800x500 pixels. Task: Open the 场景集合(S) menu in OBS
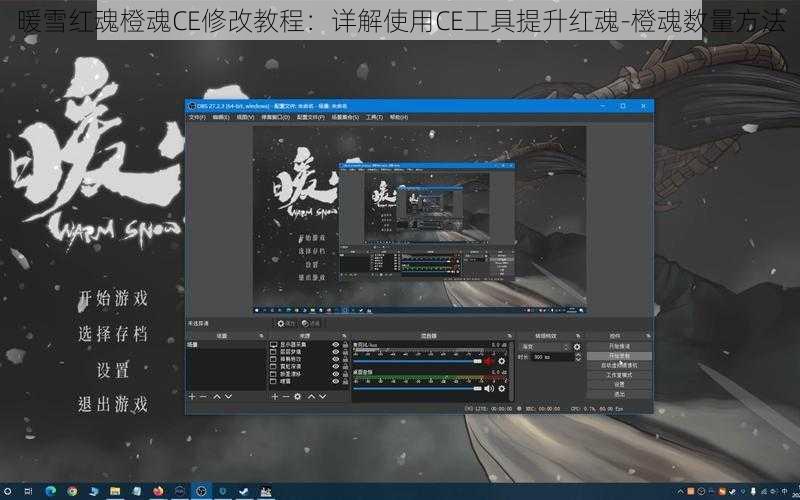tap(345, 117)
